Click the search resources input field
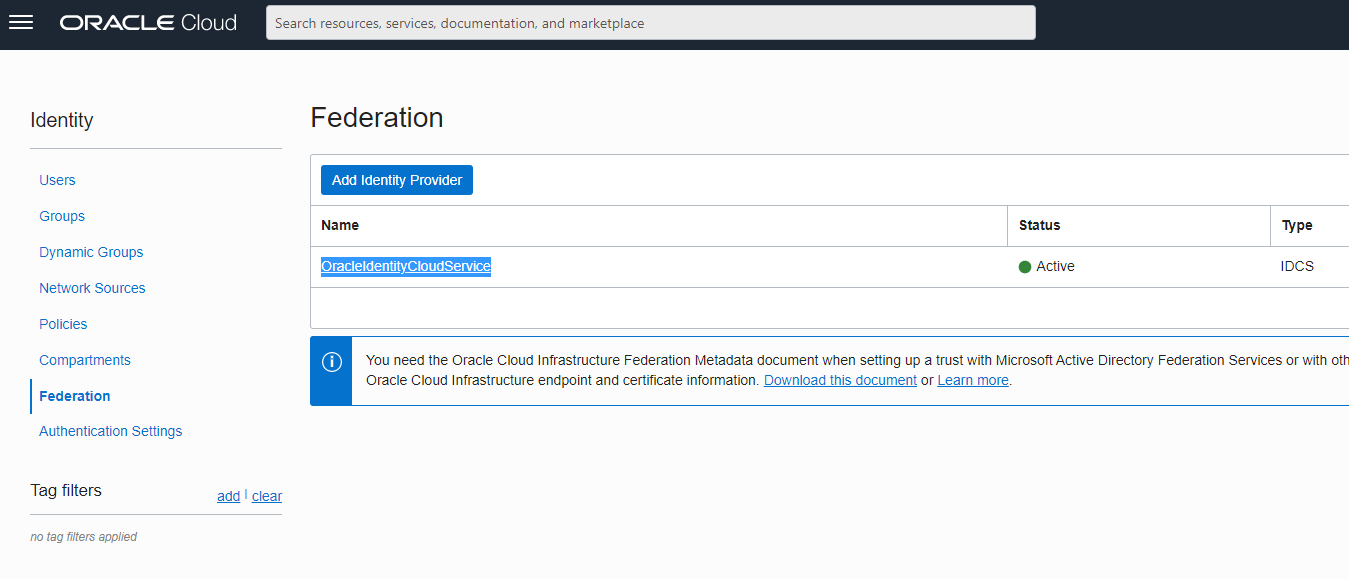The width and height of the screenshot is (1349, 579). tap(650, 23)
